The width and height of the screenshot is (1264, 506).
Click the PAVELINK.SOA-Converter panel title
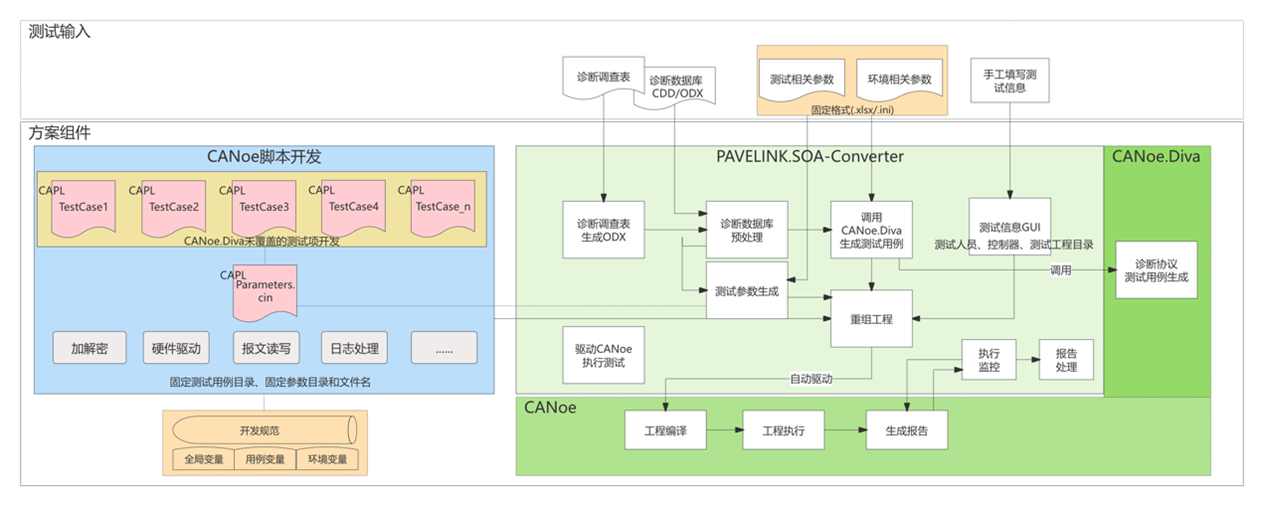click(x=810, y=157)
